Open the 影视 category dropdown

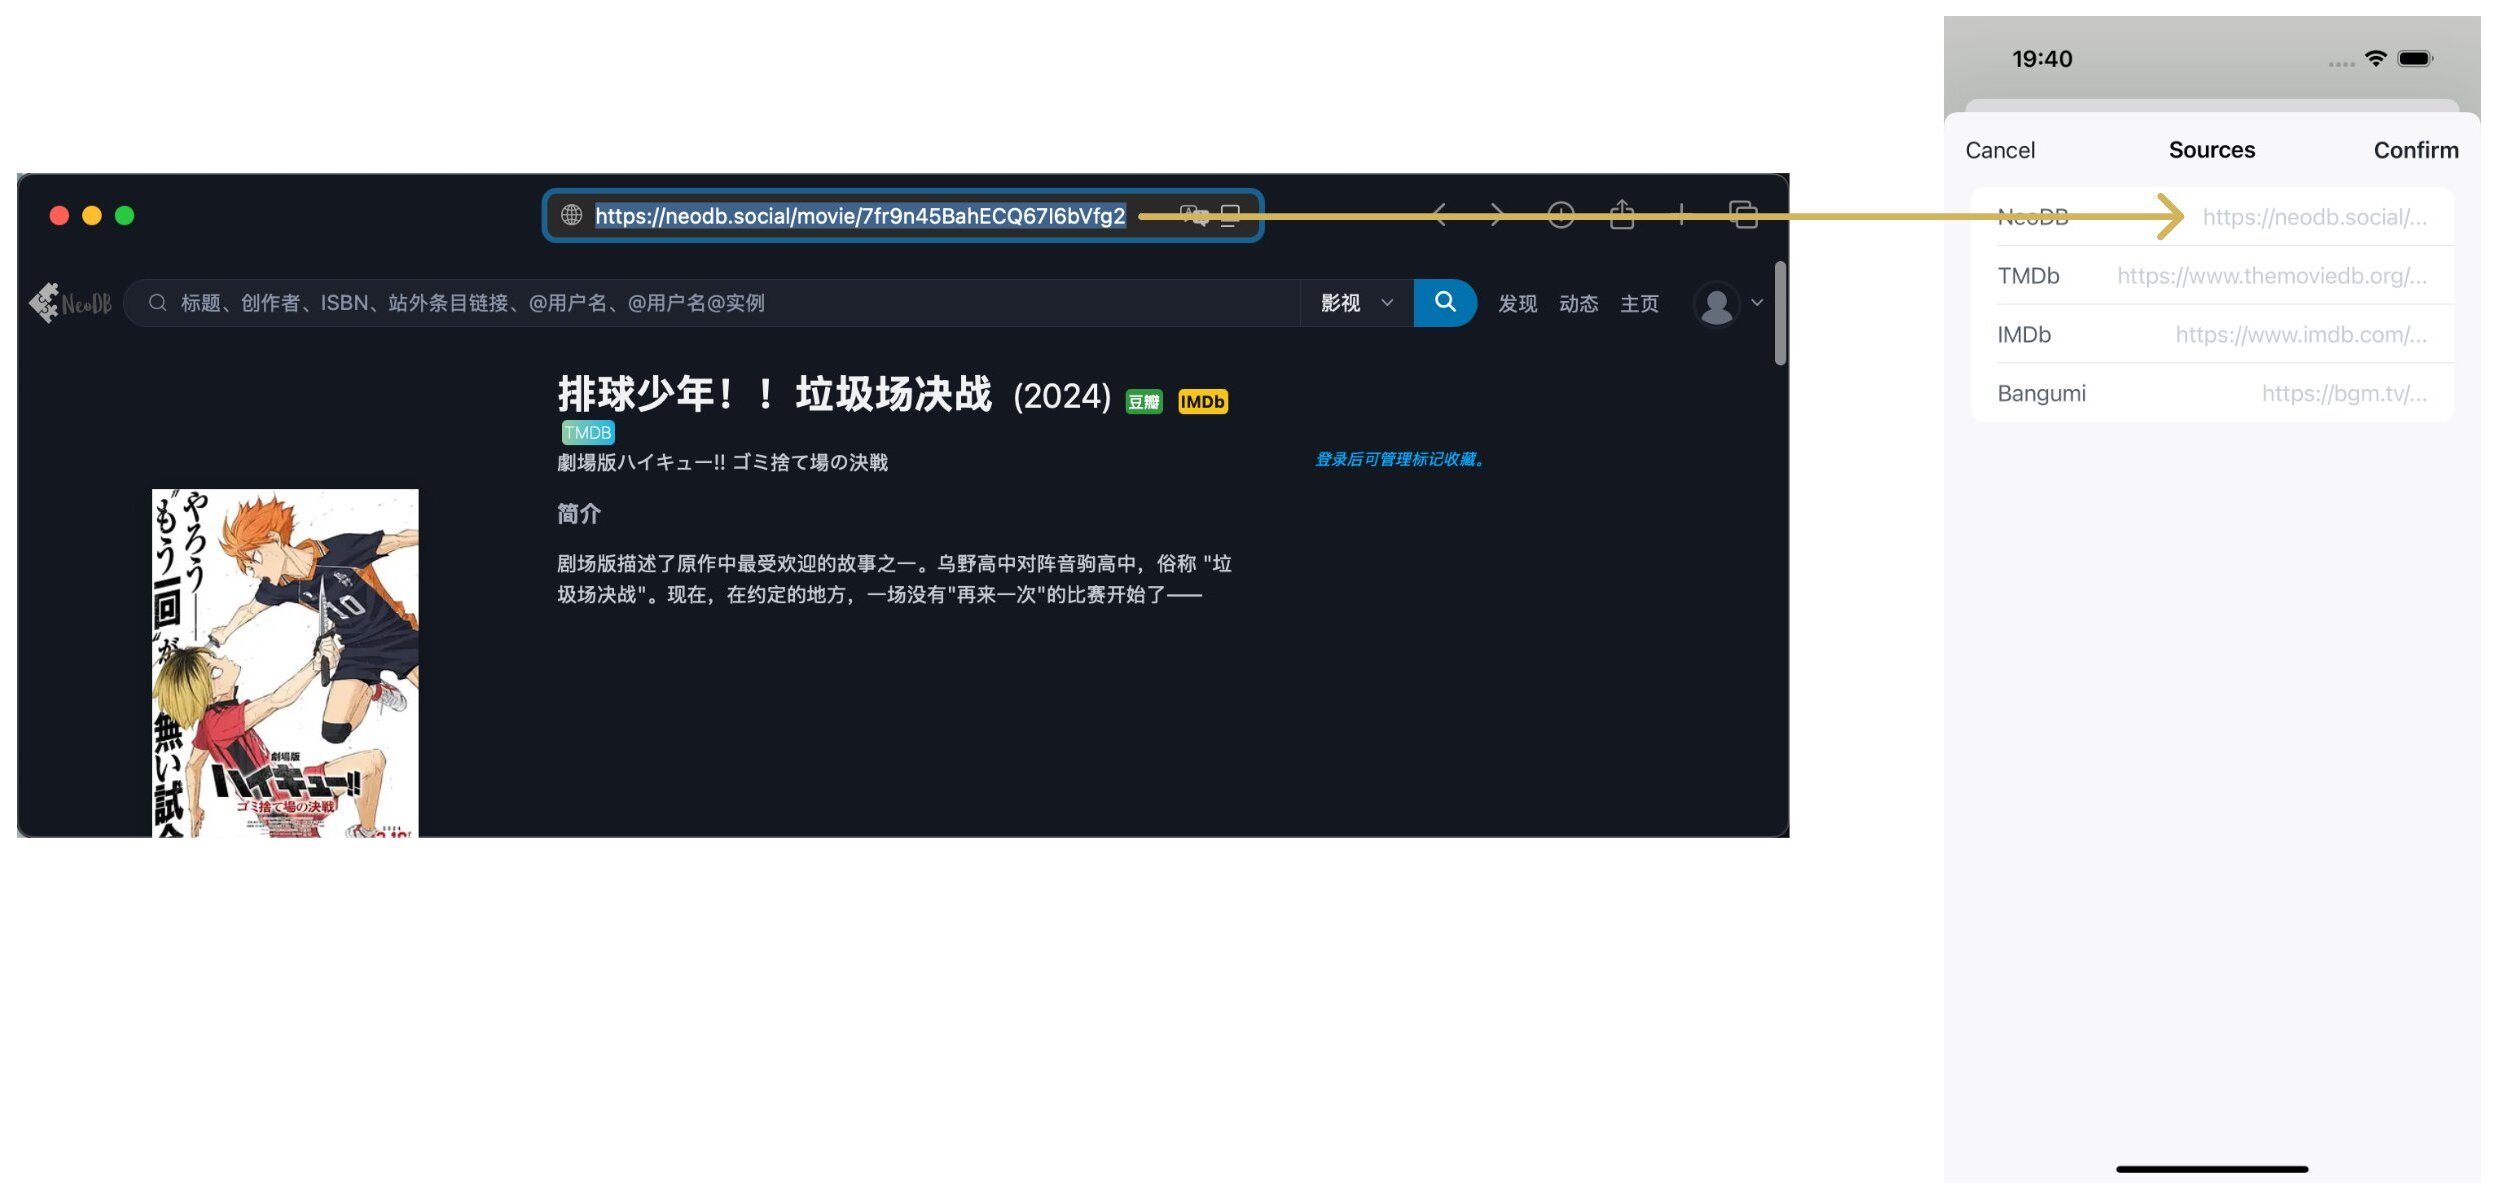1355,303
